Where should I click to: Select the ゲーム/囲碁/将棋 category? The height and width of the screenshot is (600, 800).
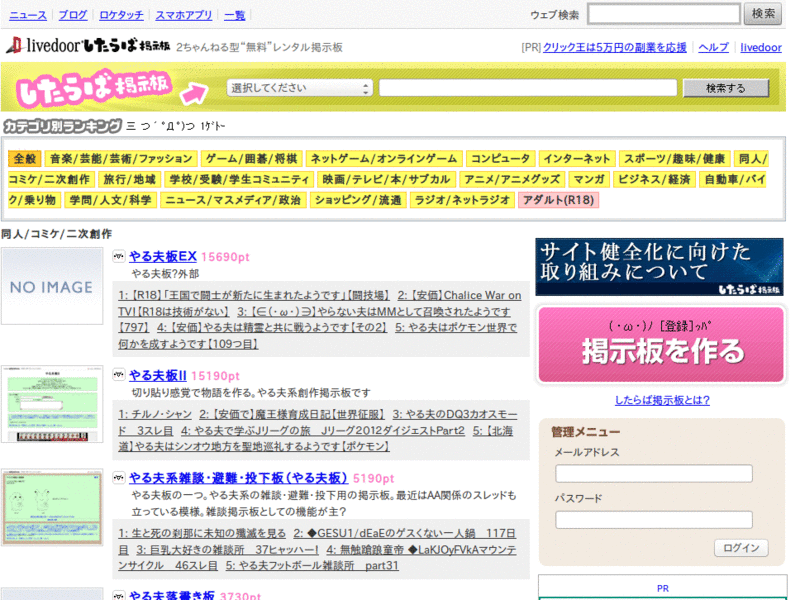click(252, 159)
